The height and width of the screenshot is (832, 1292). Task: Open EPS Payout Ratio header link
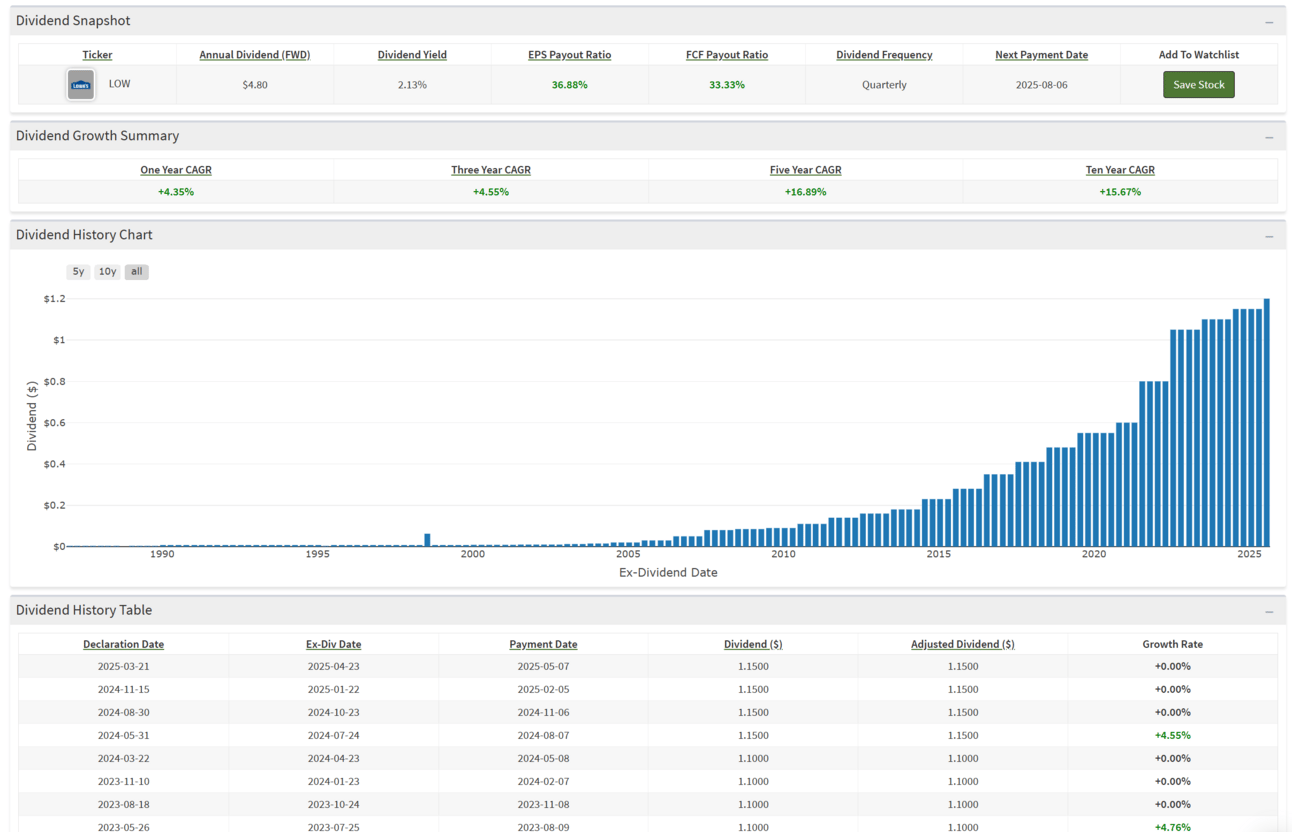pos(569,55)
